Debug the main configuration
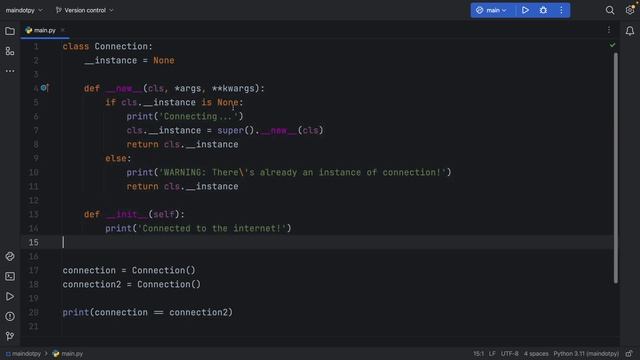 point(543,10)
